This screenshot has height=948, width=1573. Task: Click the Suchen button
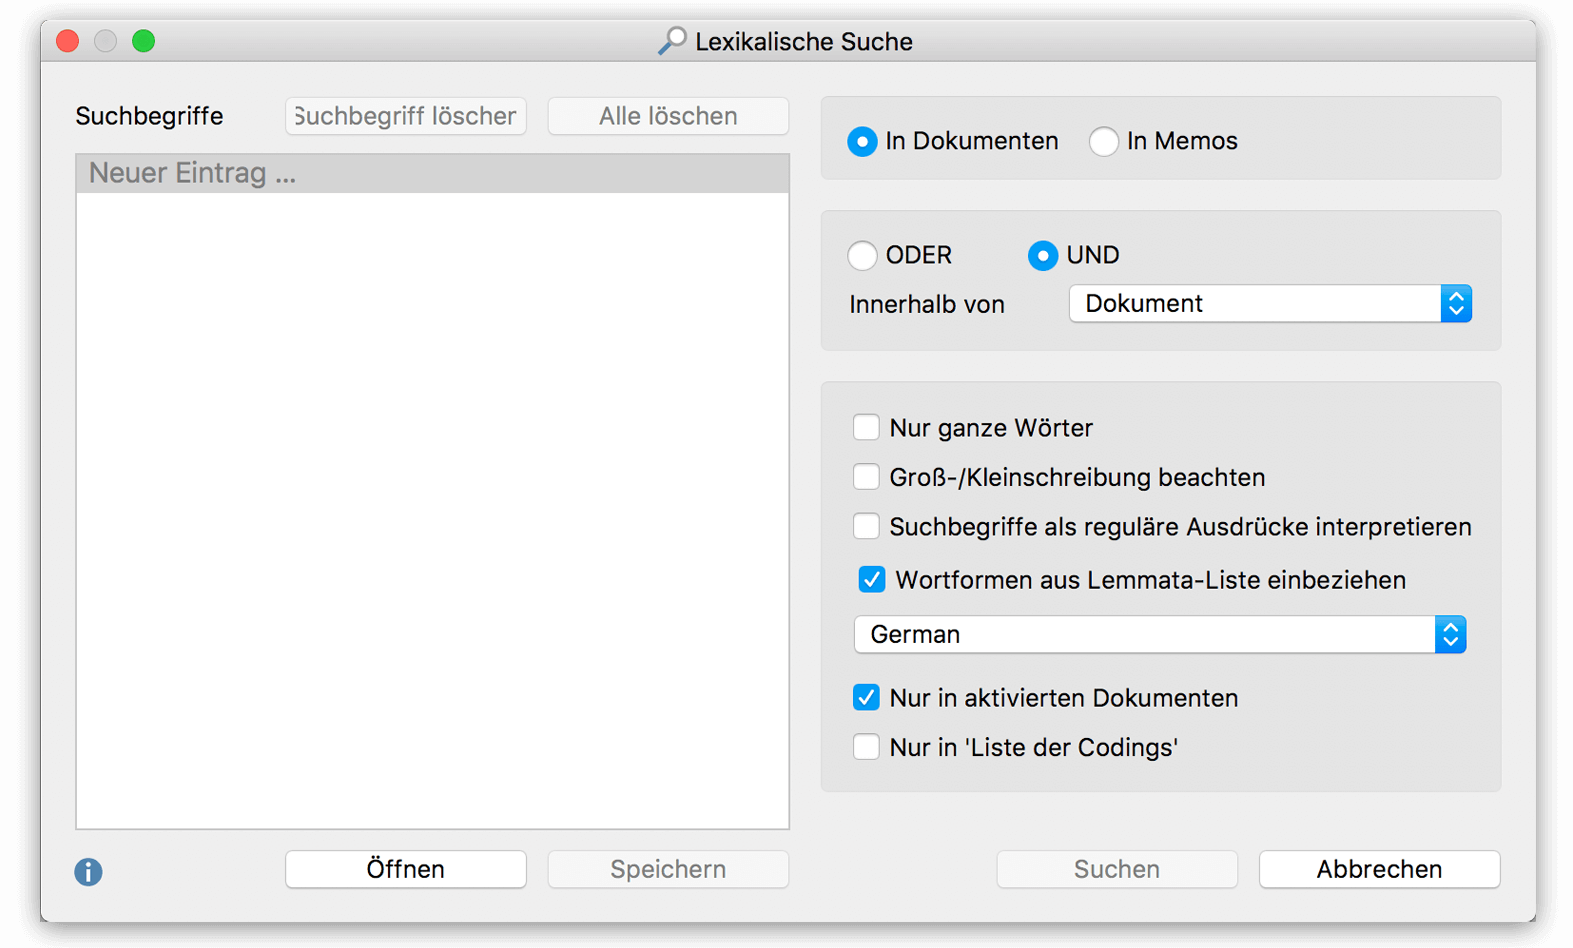pos(1117,869)
